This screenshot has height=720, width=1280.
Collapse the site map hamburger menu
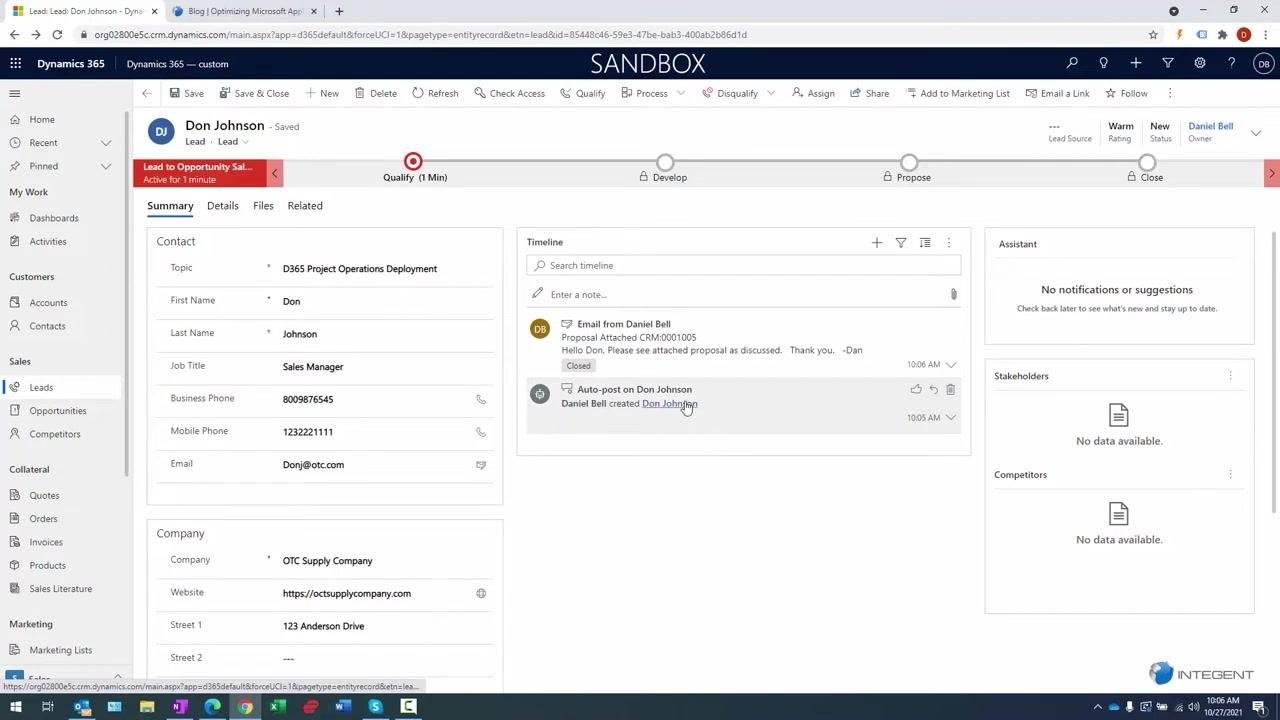pos(15,93)
